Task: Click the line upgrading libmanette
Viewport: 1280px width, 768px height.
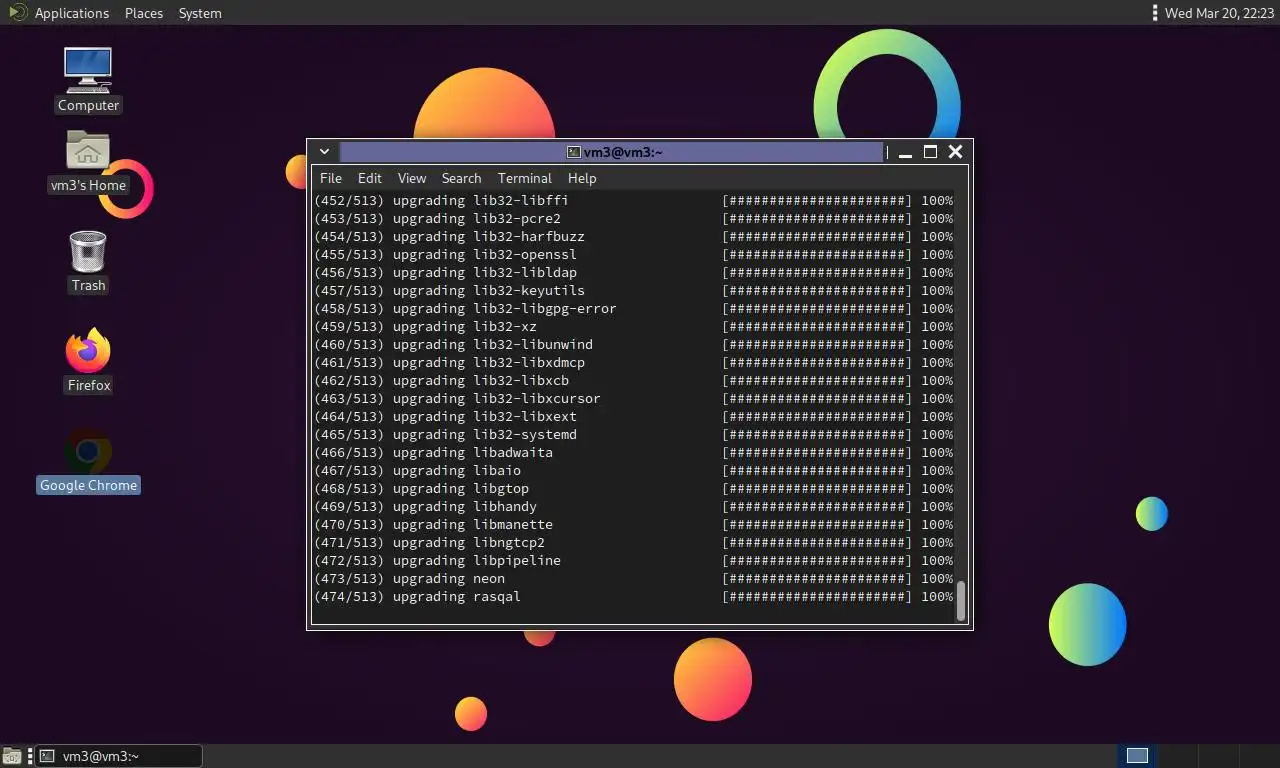Action: (x=633, y=524)
